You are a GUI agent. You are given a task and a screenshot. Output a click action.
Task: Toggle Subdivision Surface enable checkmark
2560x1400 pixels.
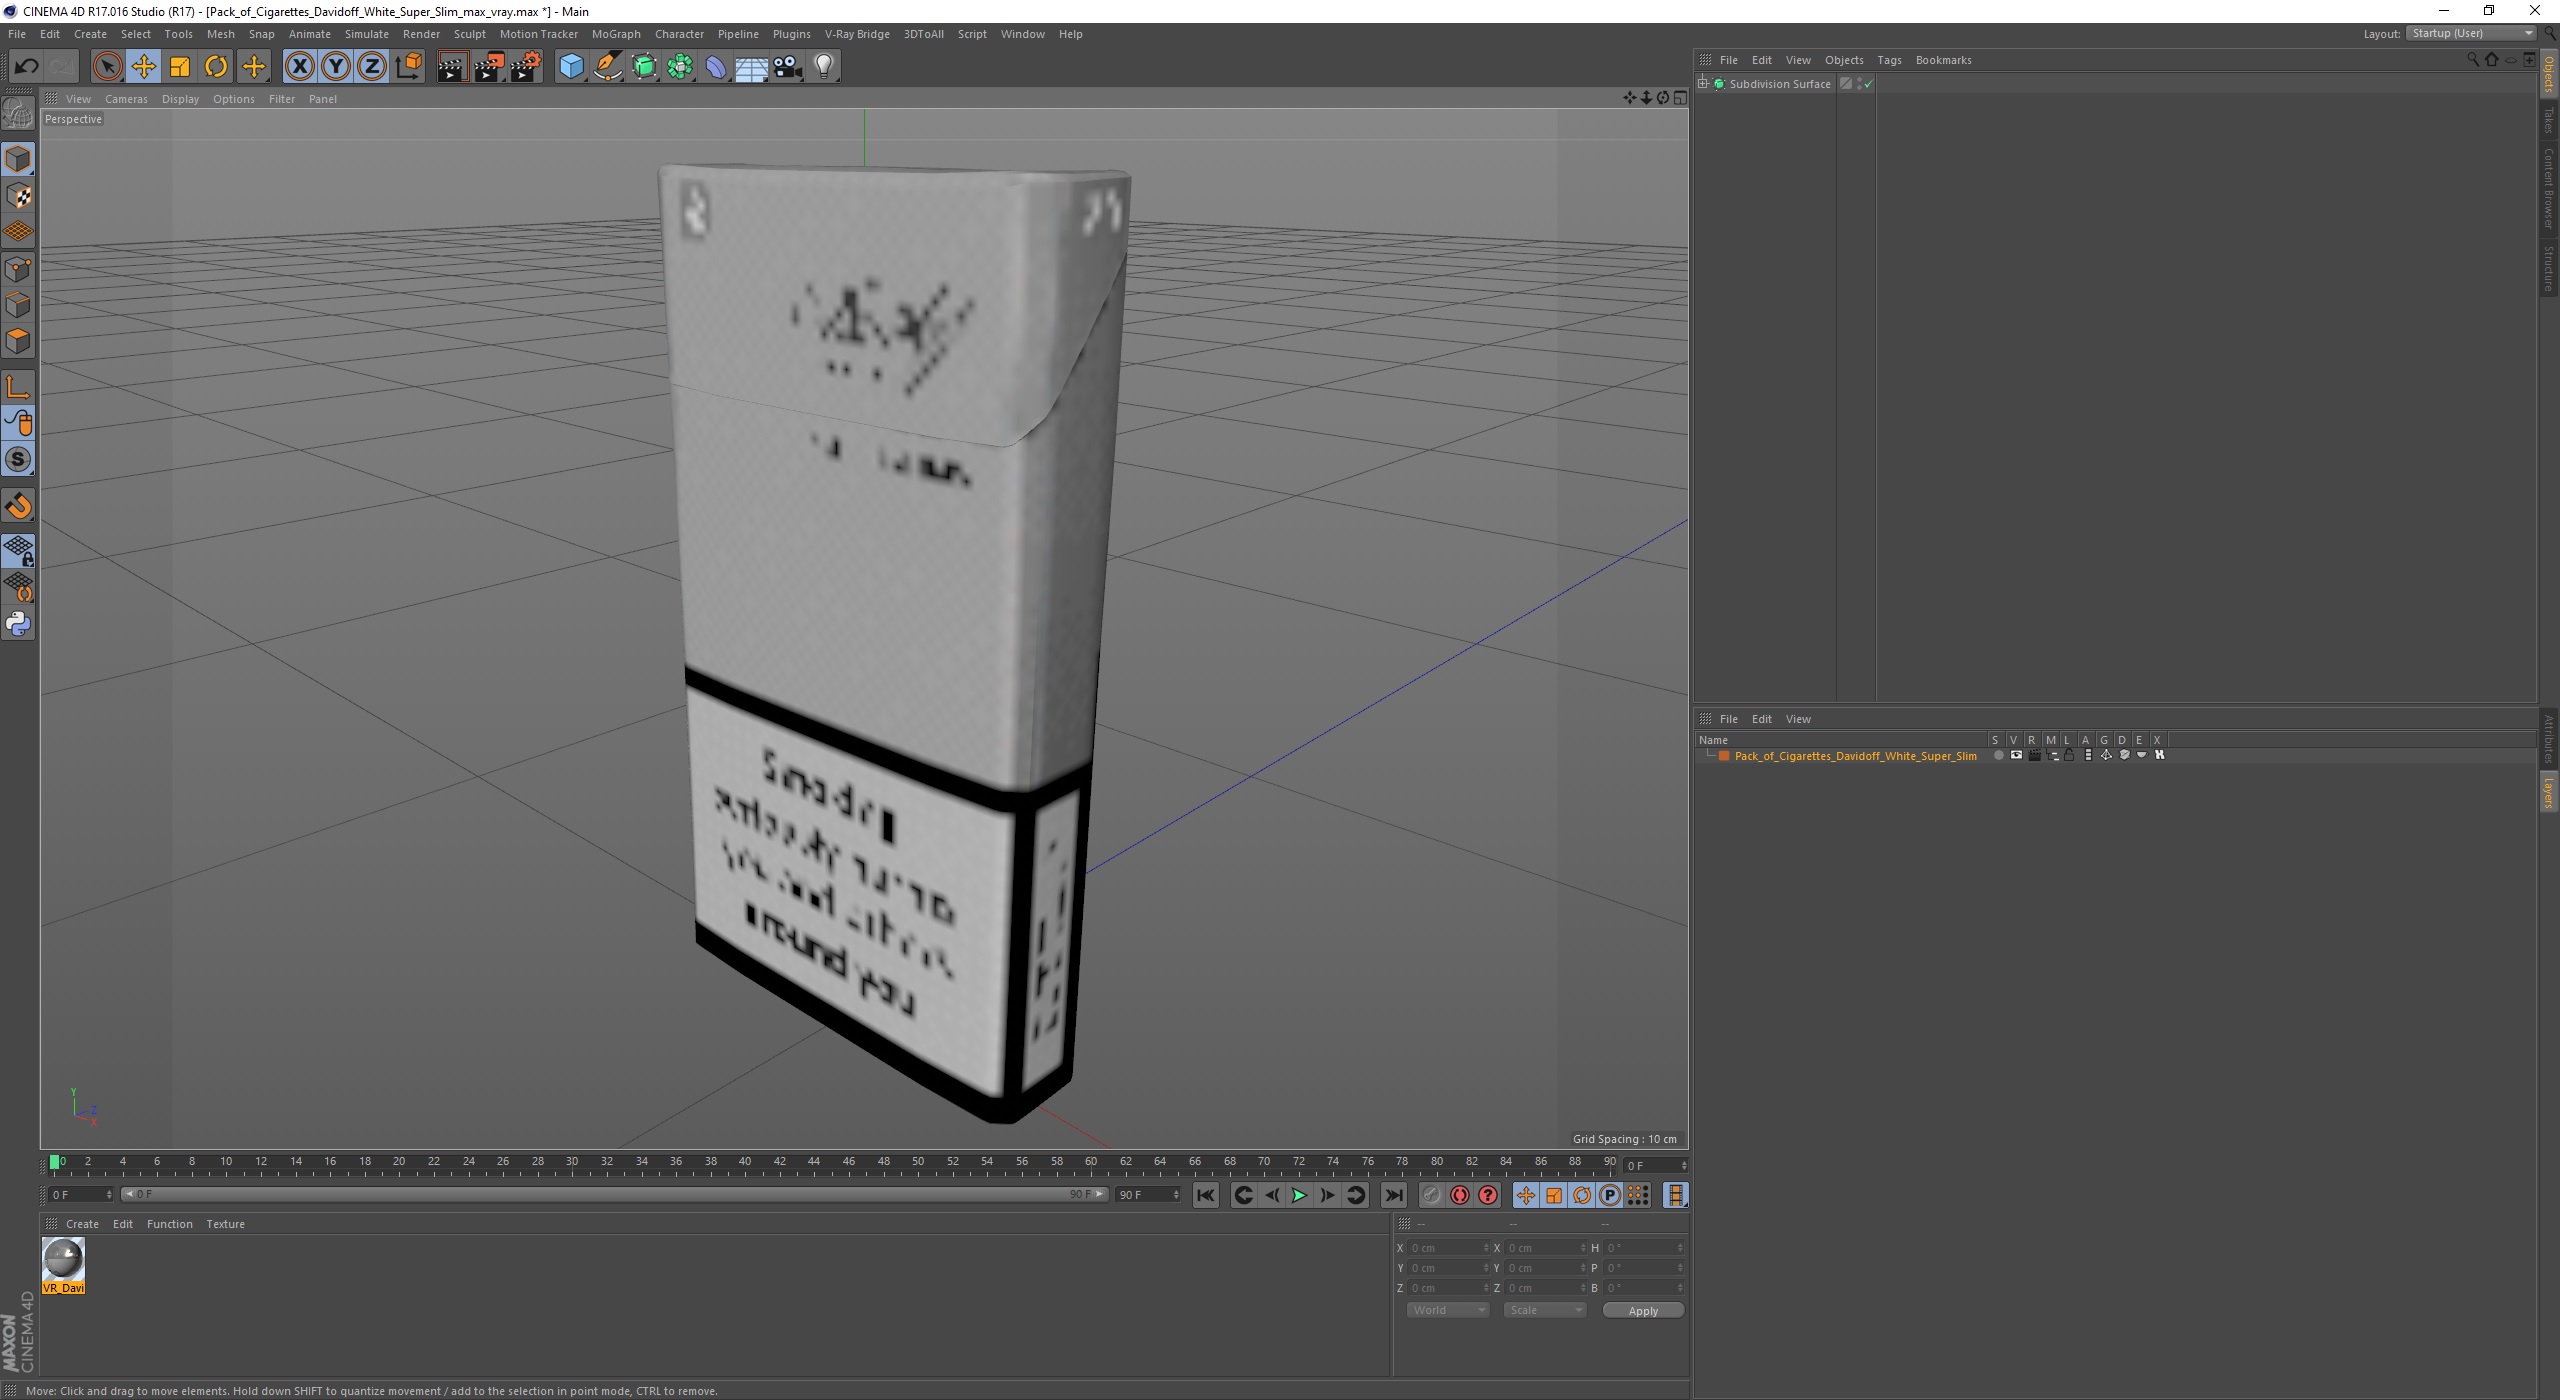[1868, 85]
